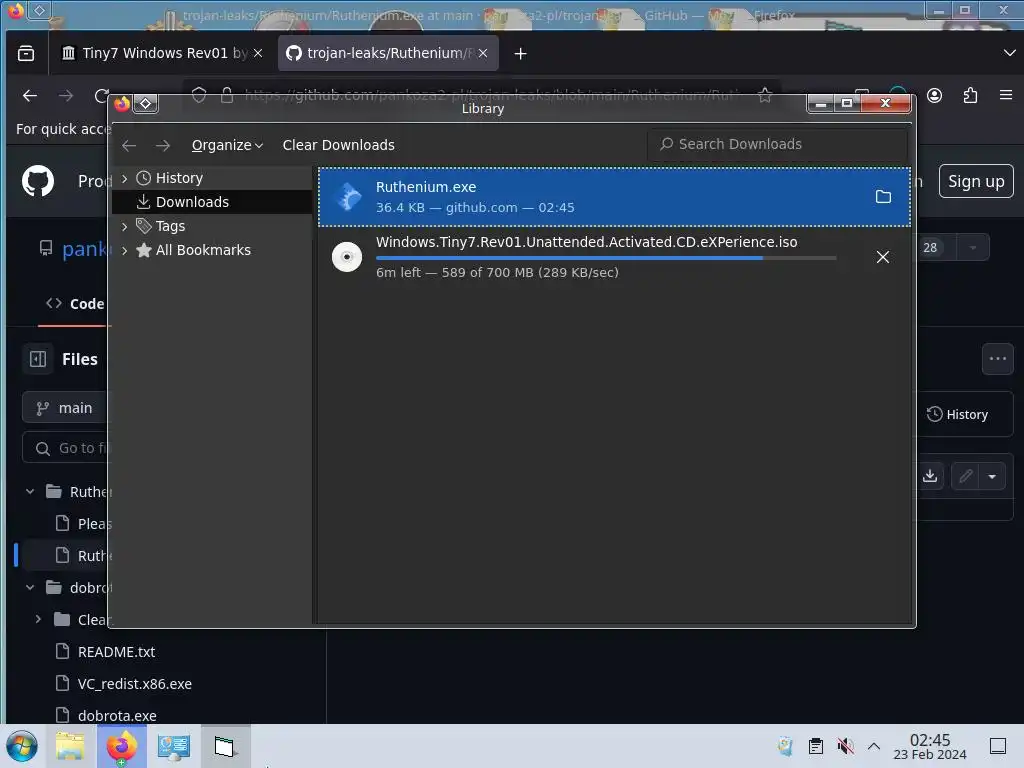
Task: Open Organize dropdown menu
Action: coord(227,145)
